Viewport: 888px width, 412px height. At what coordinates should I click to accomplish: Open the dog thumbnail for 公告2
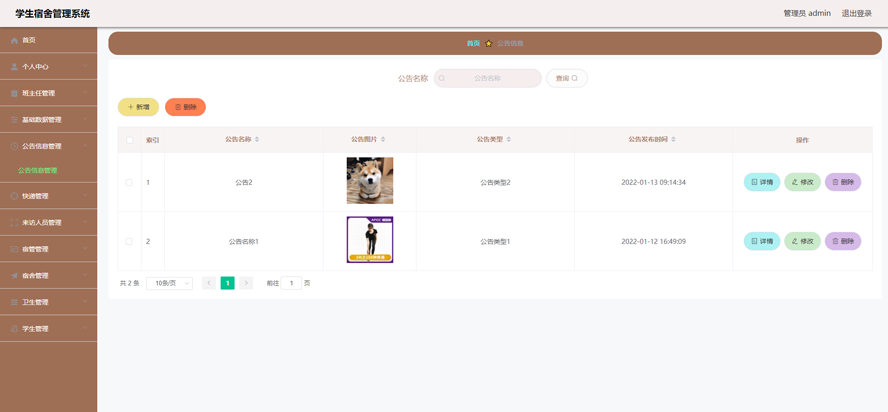click(x=370, y=181)
